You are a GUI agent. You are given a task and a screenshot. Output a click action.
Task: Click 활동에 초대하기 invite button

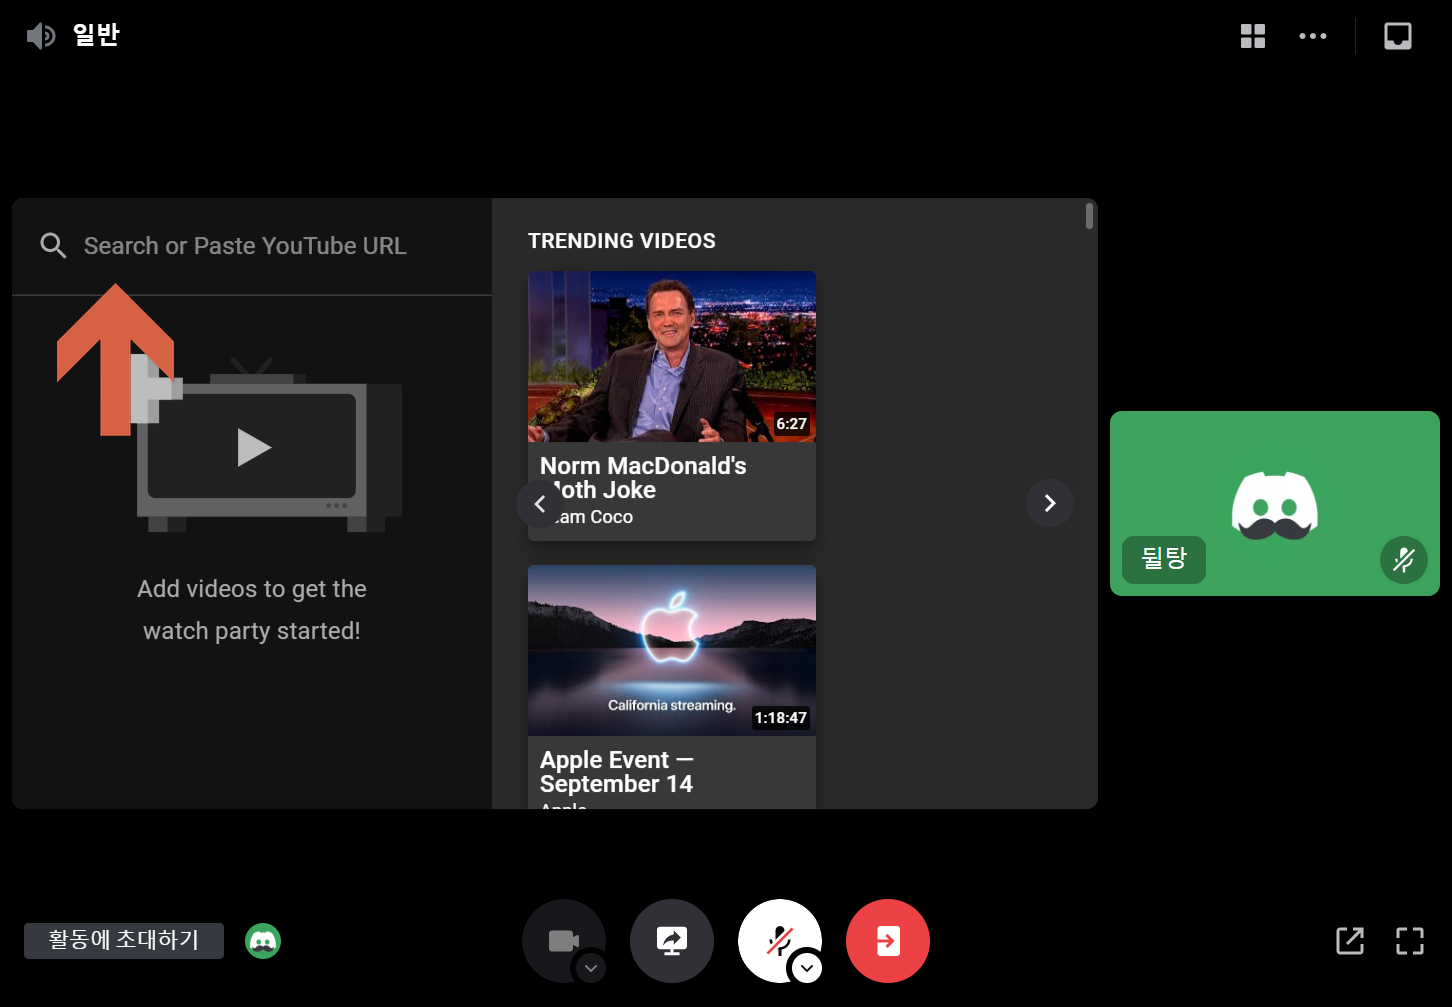(x=124, y=940)
